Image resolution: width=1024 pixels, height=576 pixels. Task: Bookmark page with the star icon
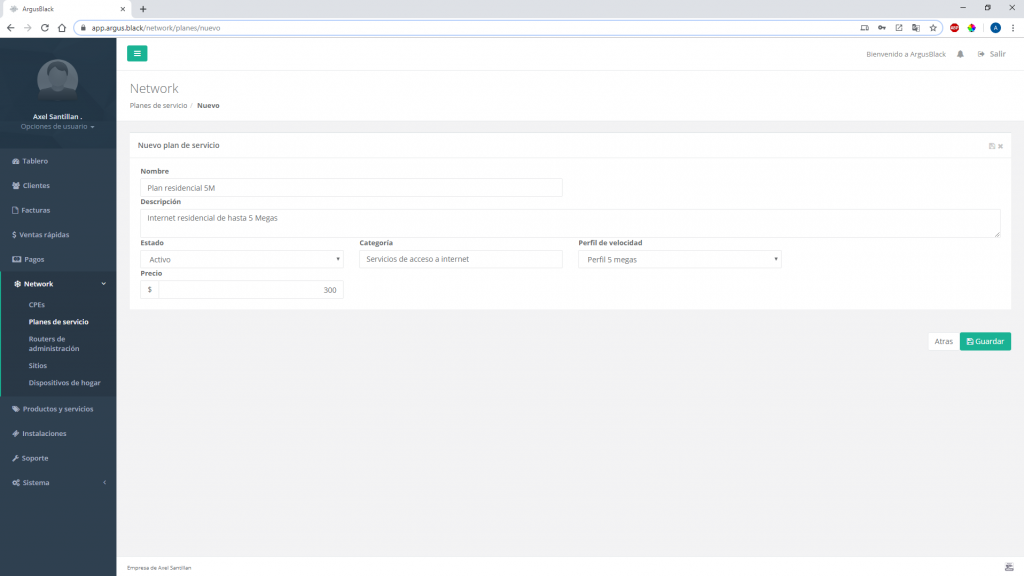(x=933, y=28)
